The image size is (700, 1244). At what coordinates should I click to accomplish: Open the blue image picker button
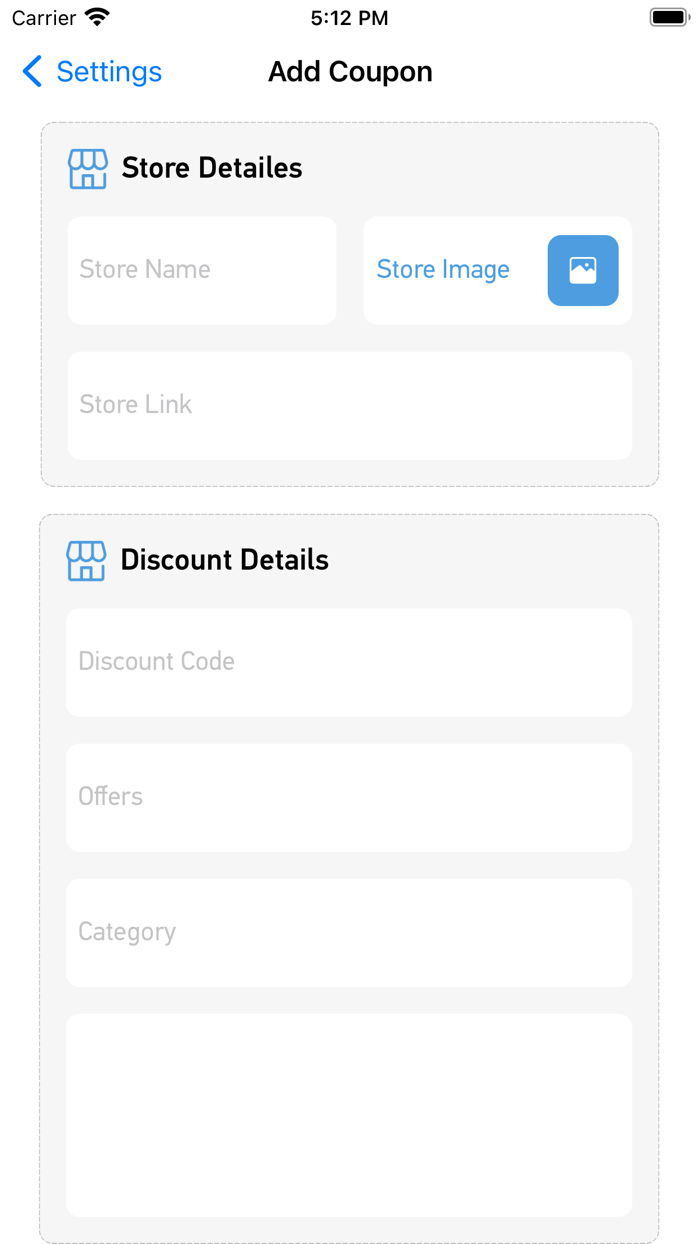tap(583, 270)
